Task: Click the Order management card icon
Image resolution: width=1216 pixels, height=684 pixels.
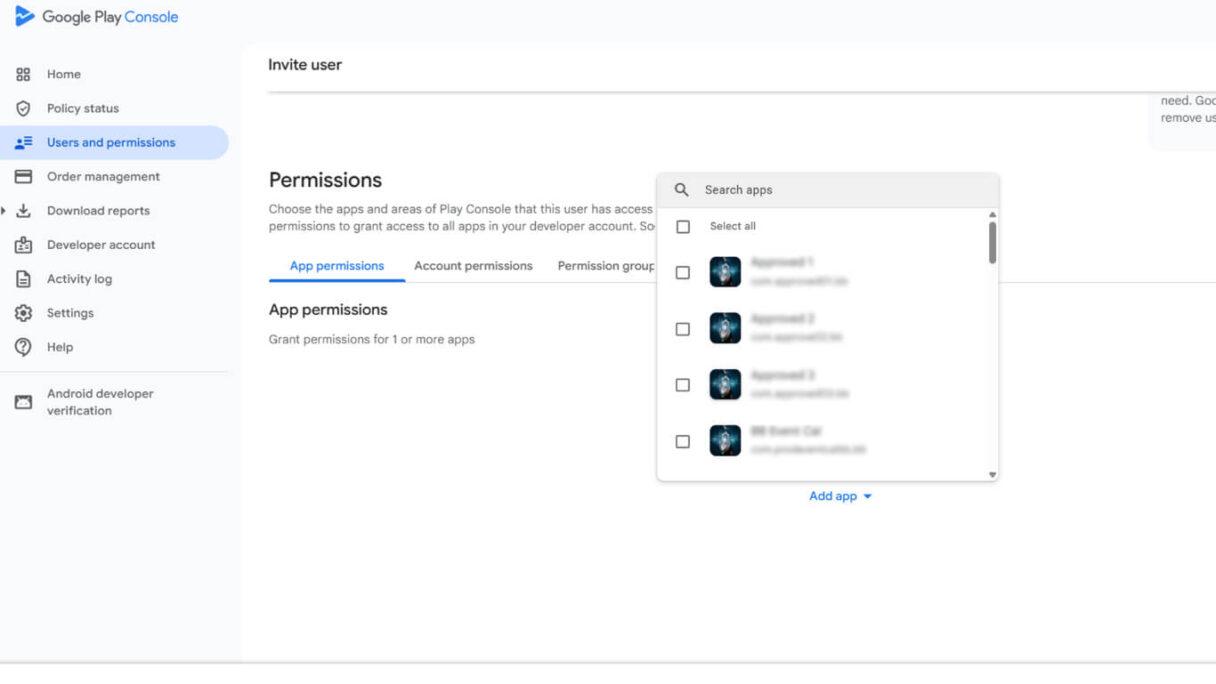Action: pyautogui.click(x=23, y=176)
